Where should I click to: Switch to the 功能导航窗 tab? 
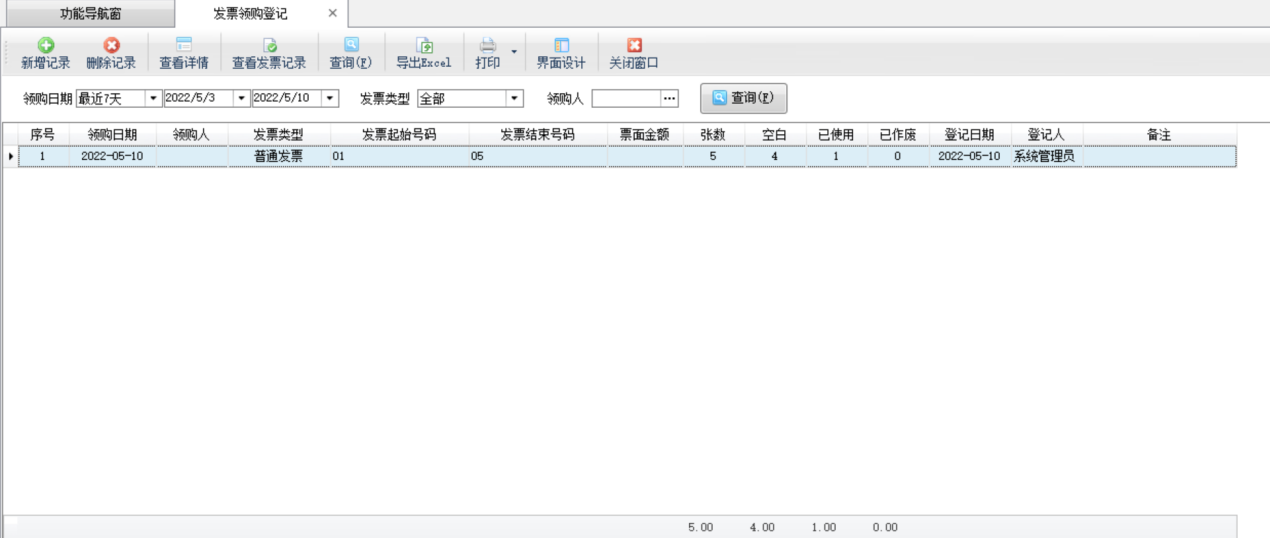pyautogui.click(x=90, y=14)
